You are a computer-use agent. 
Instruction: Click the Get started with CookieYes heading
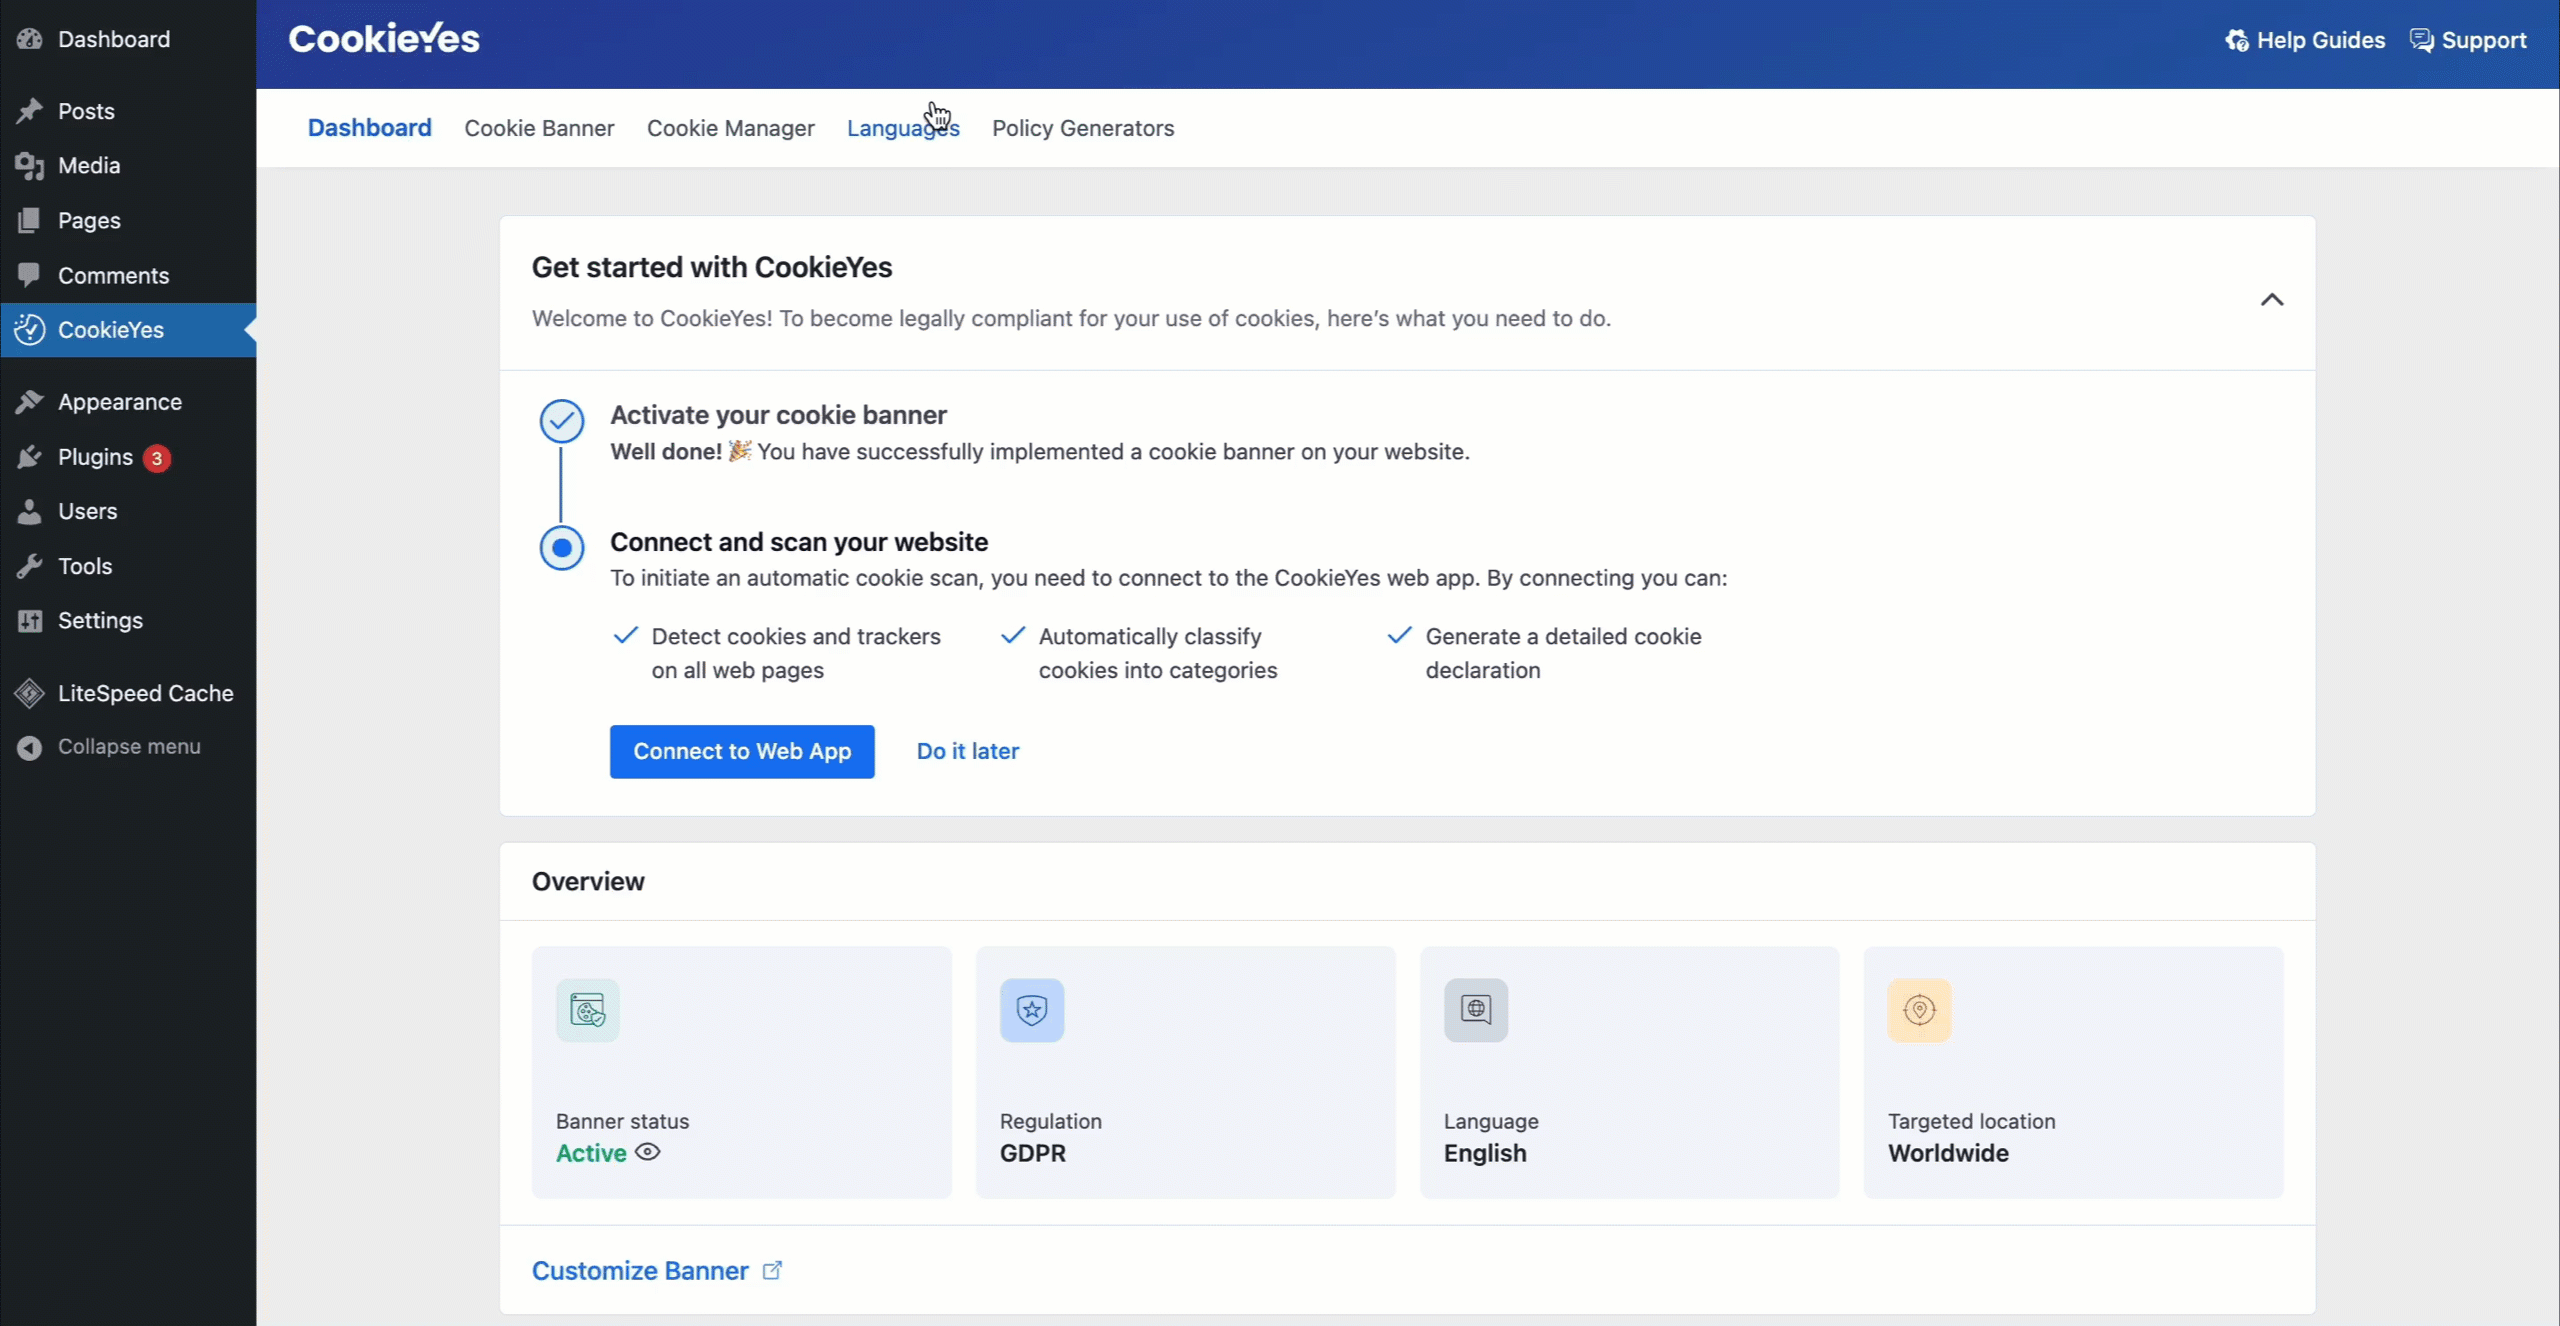point(712,267)
